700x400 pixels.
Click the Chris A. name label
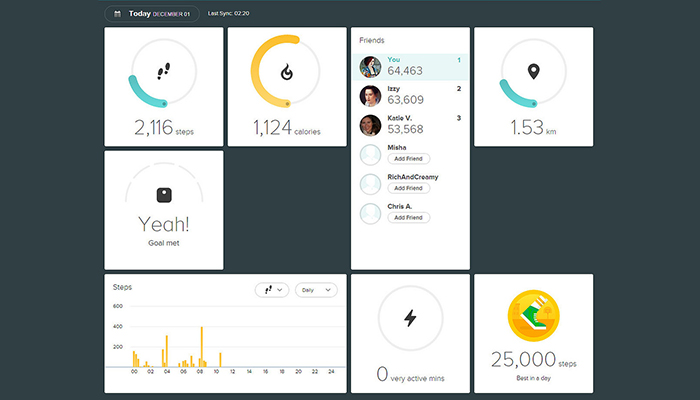point(400,206)
